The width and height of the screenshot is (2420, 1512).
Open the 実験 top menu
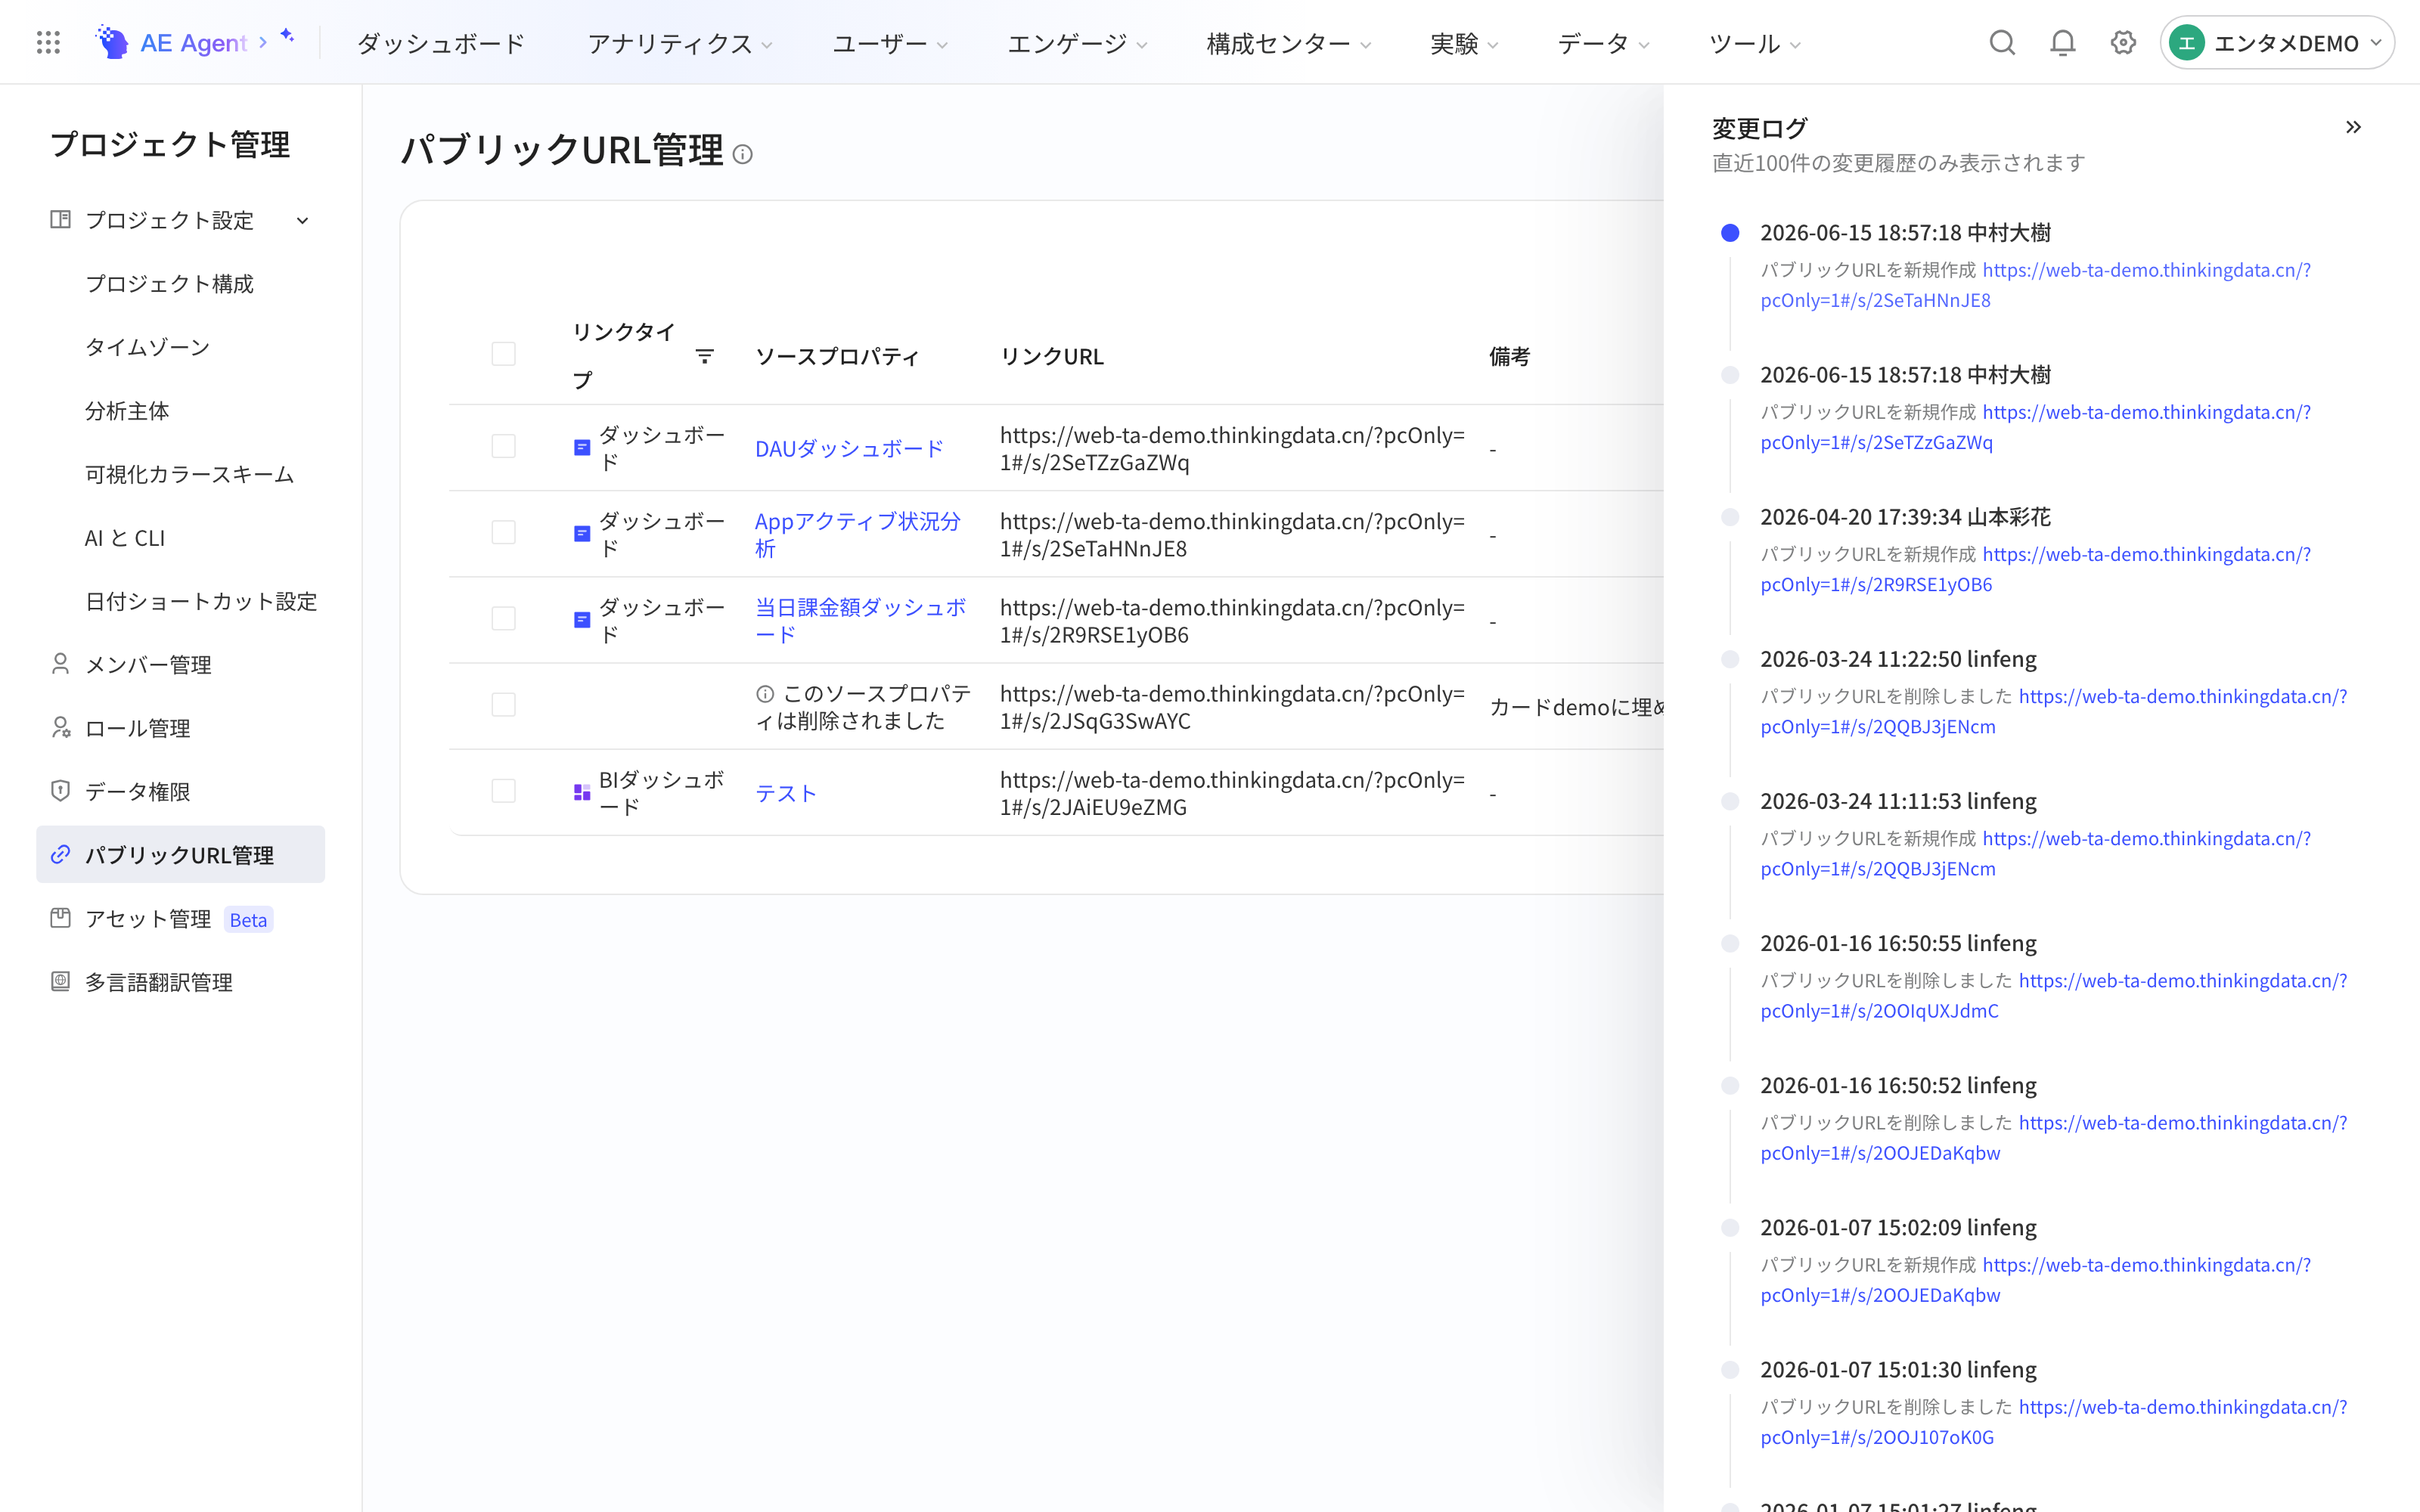point(1464,44)
